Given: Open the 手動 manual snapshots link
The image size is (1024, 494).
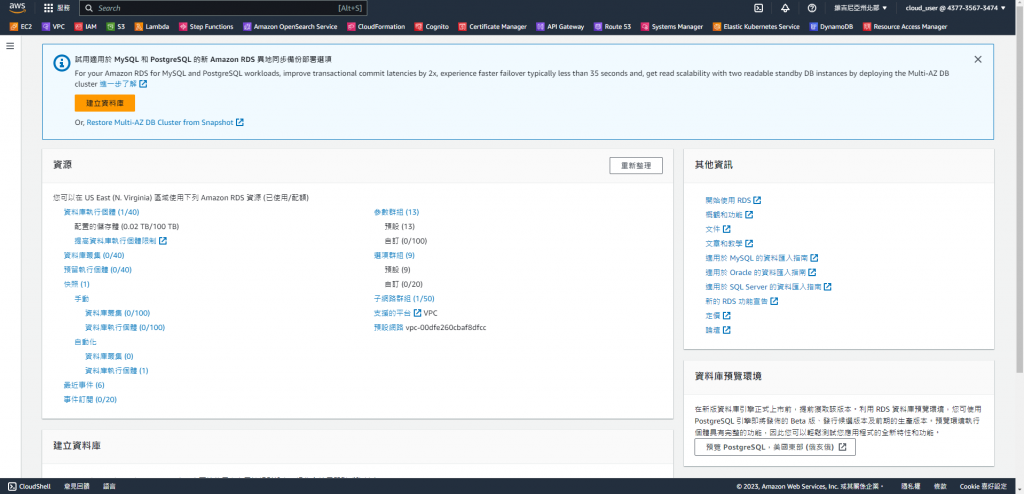Looking at the screenshot, I should pos(82,298).
